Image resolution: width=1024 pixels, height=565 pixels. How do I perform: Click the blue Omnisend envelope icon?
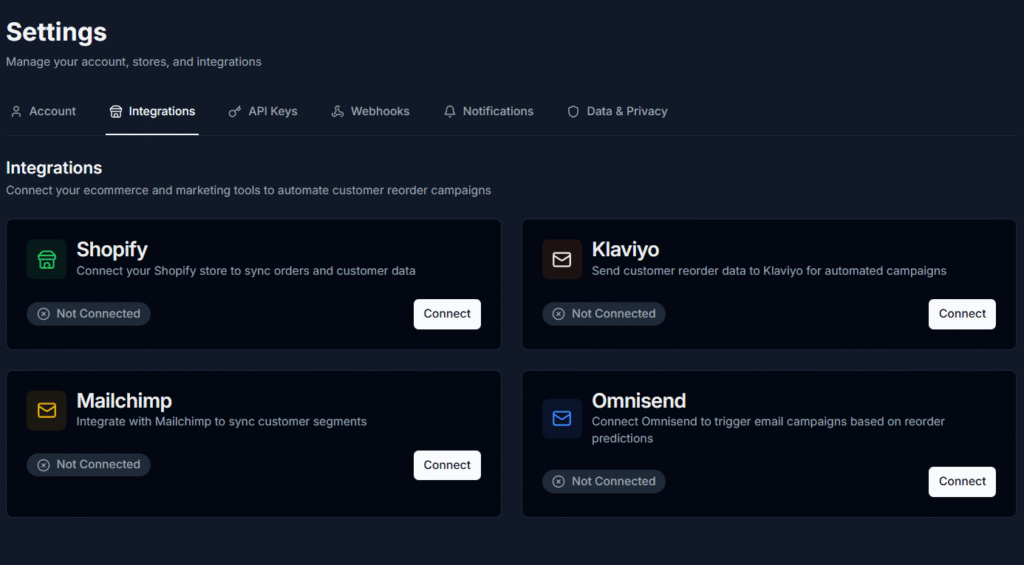point(562,419)
